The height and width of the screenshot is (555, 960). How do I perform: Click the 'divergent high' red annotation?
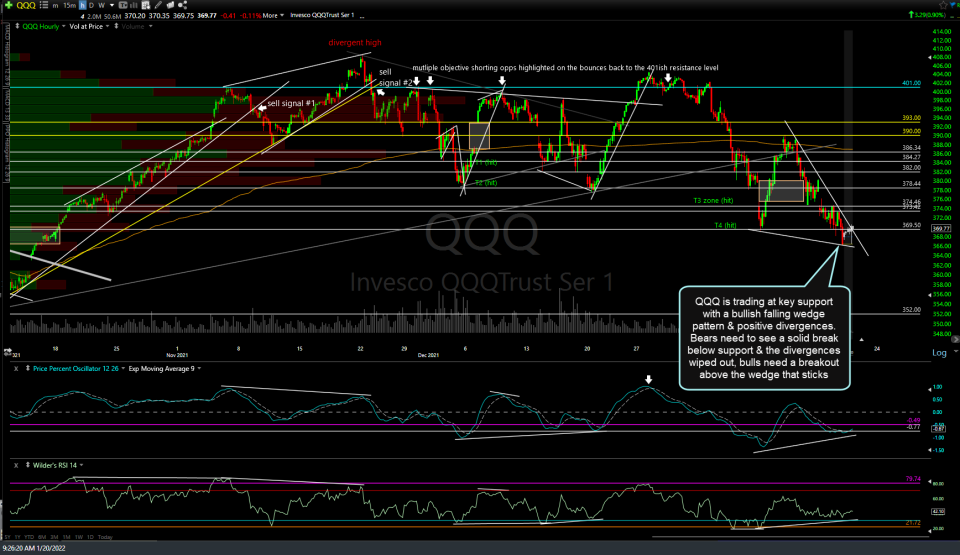click(354, 43)
